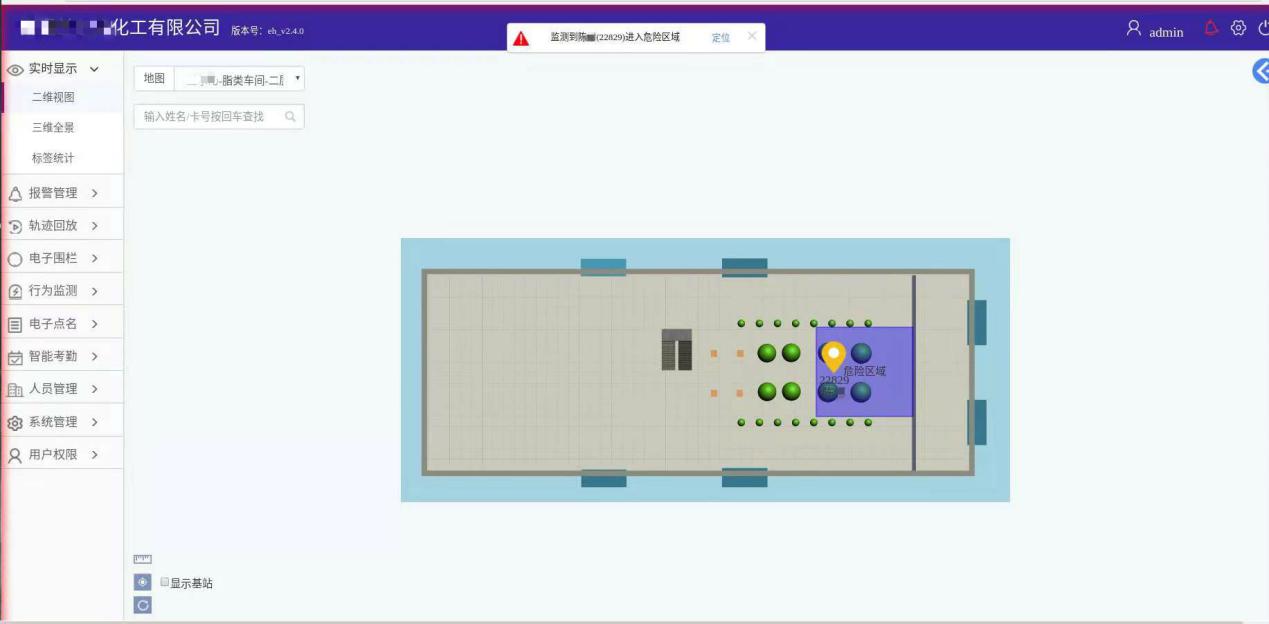Close the danger zone alert notification
1269x624 pixels.
pos(752,37)
